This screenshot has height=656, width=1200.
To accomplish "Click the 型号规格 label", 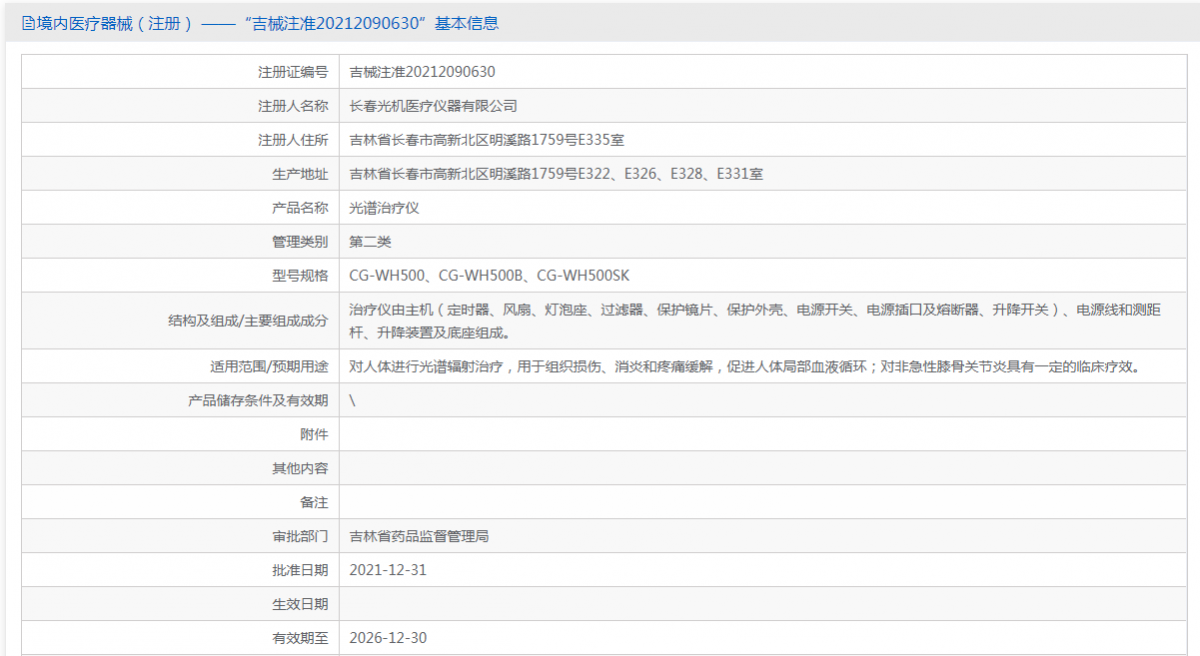I will pyautogui.click(x=300, y=276).
